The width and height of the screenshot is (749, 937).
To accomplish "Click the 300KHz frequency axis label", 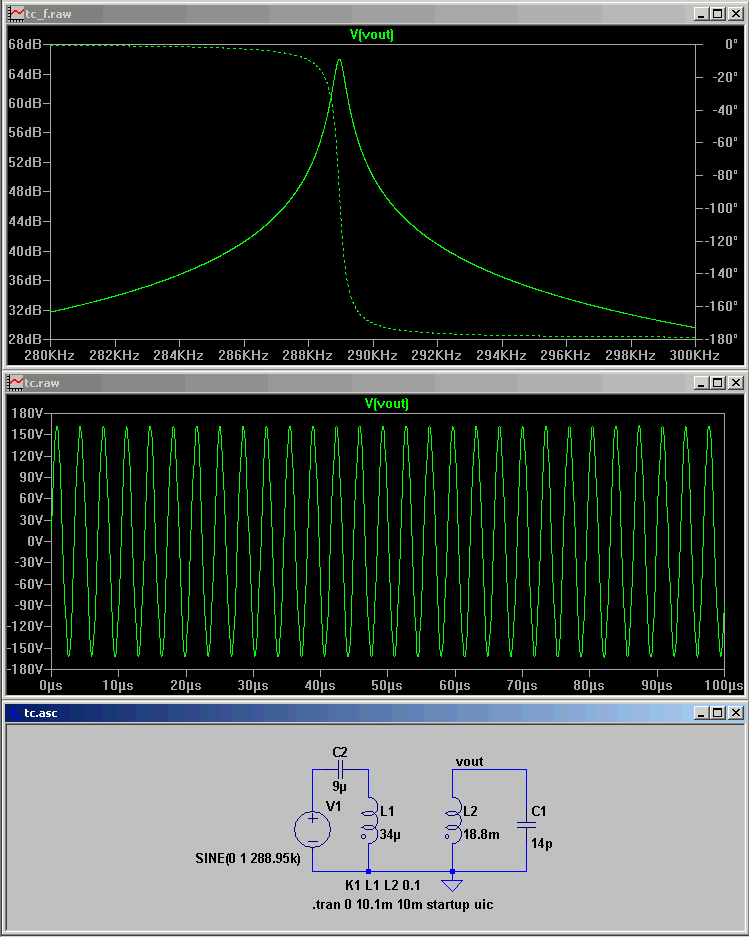I will (694, 356).
